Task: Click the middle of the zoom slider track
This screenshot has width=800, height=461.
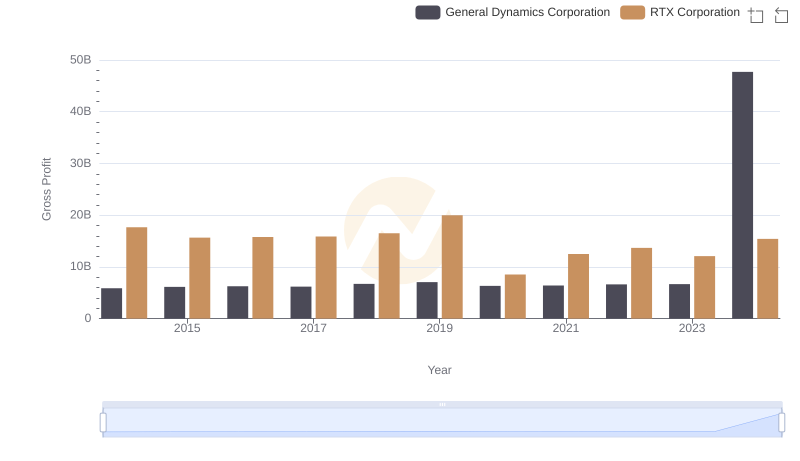Action: click(x=442, y=422)
